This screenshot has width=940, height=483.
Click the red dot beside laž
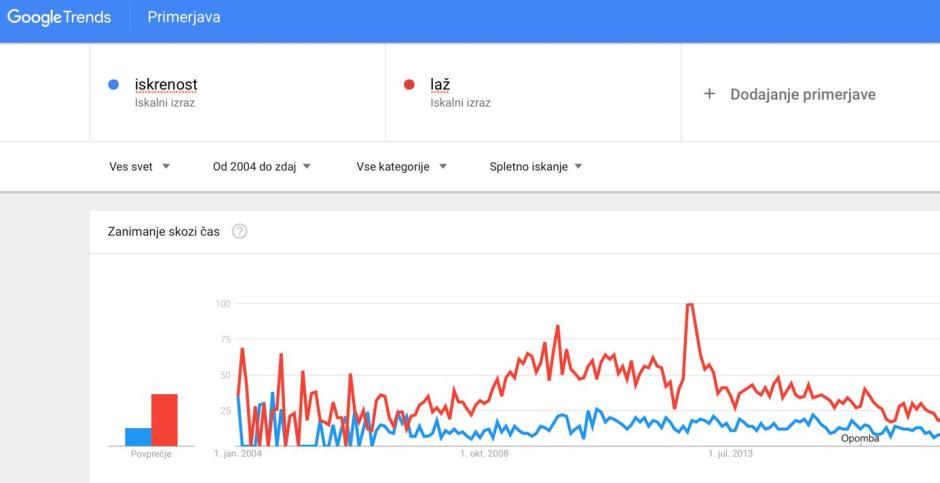pos(409,85)
